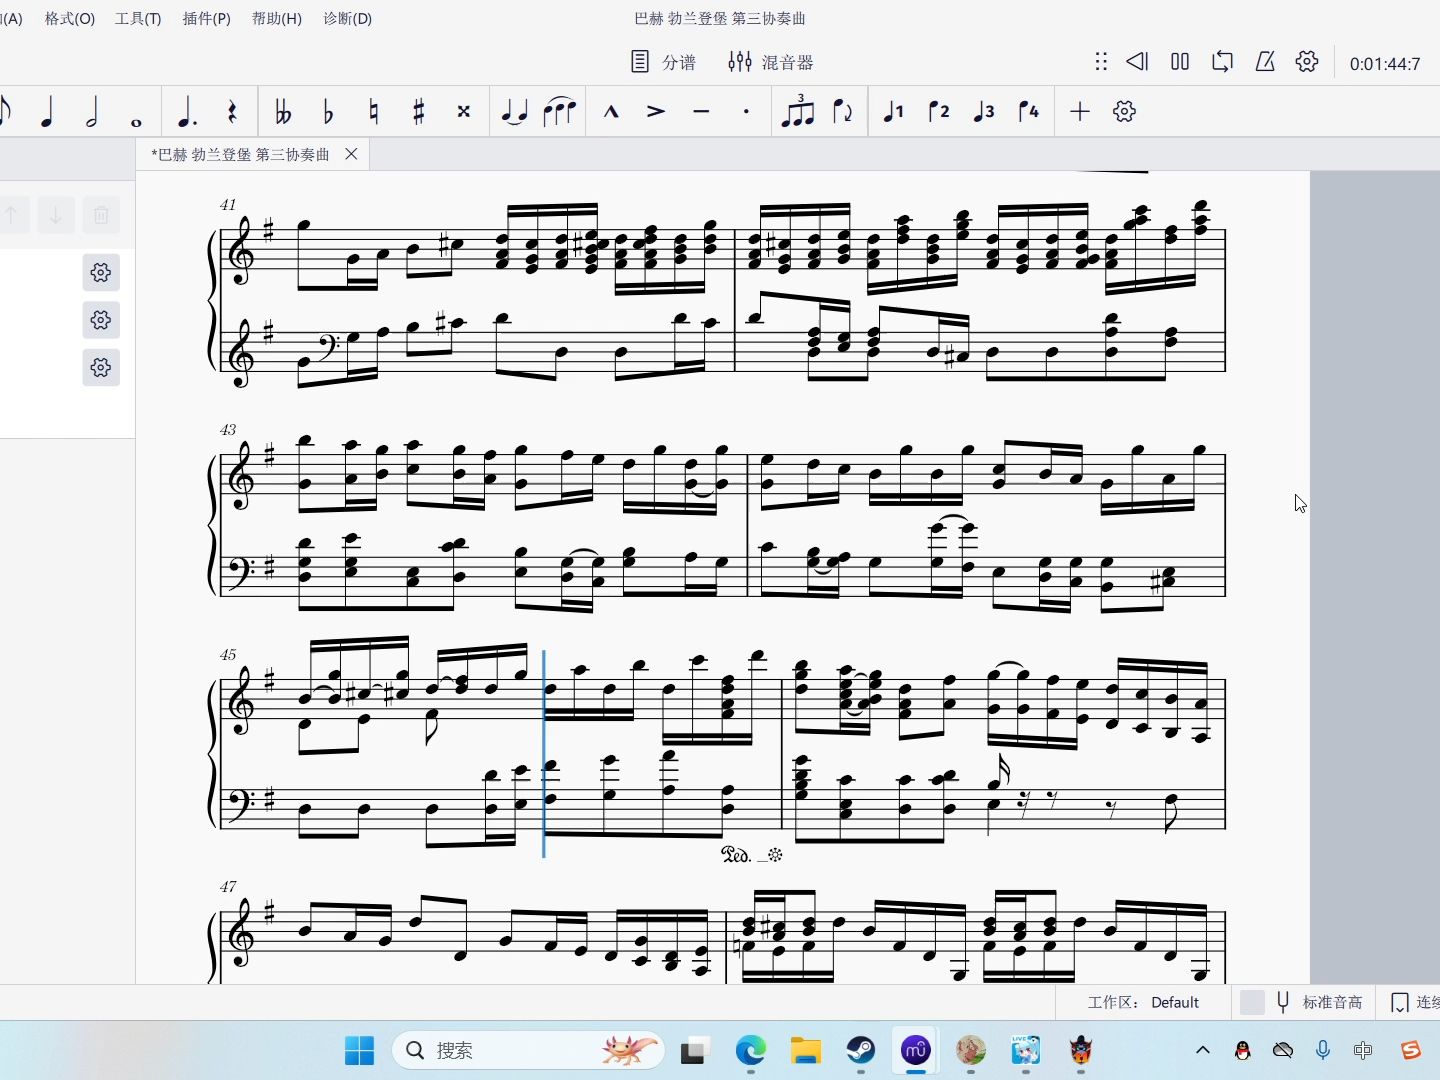Show hidden system tray icons
Viewport: 1440px width, 1080px height.
click(x=1203, y=1051)
